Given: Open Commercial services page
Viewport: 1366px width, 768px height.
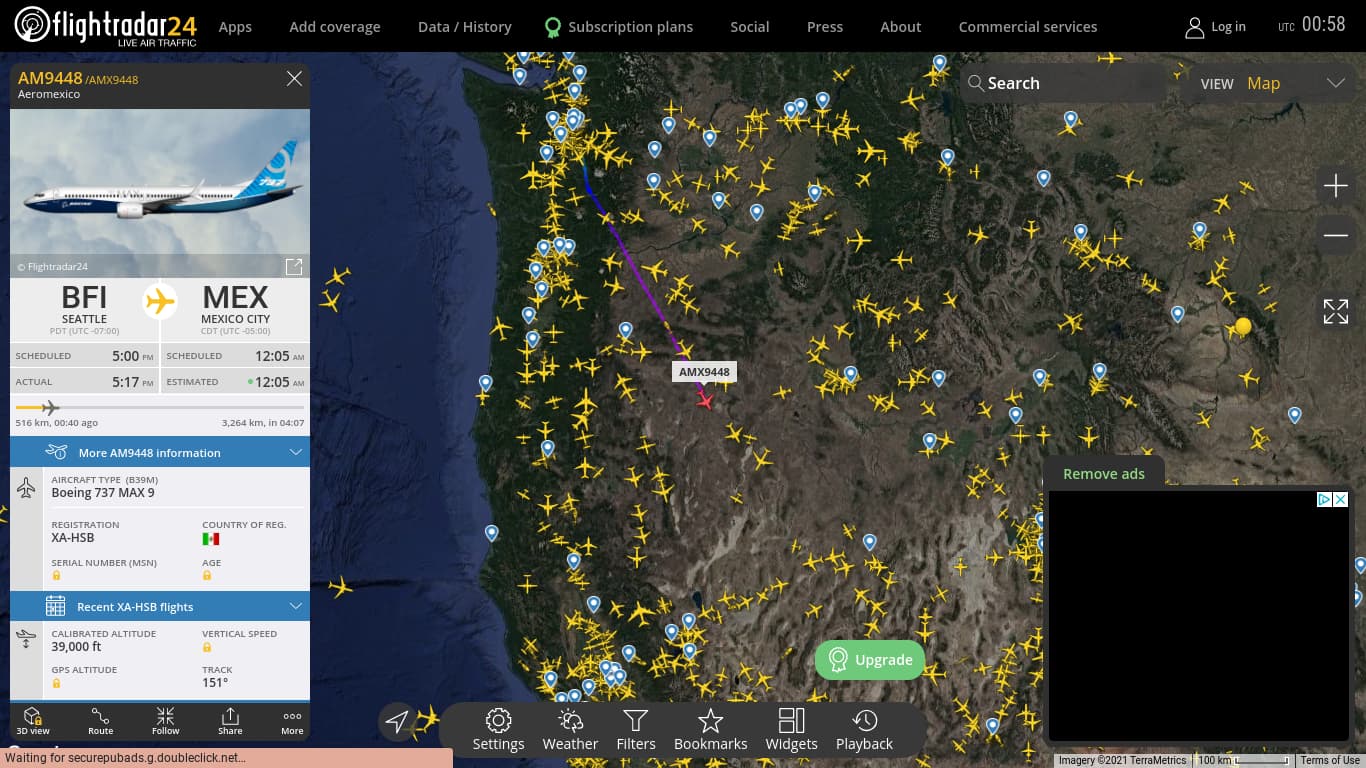Looking at the screenshot, I should 1028,27.
